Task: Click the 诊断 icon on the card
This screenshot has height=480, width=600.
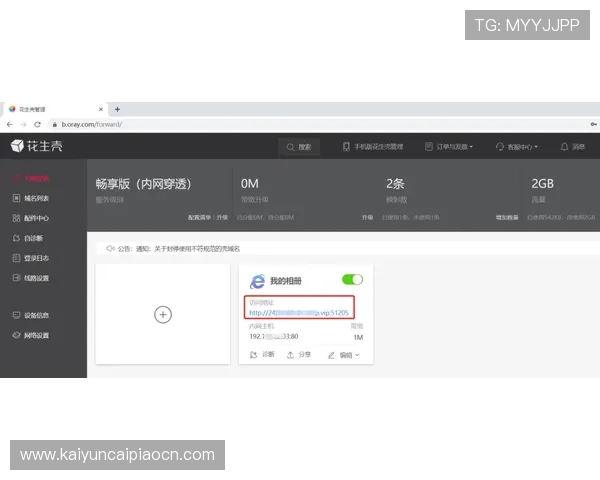Action: pos(253,355)
